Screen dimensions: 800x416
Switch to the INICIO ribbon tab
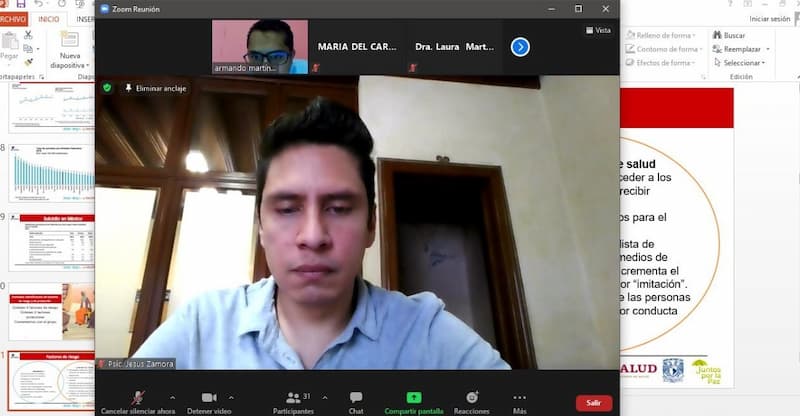pos(49,19)
